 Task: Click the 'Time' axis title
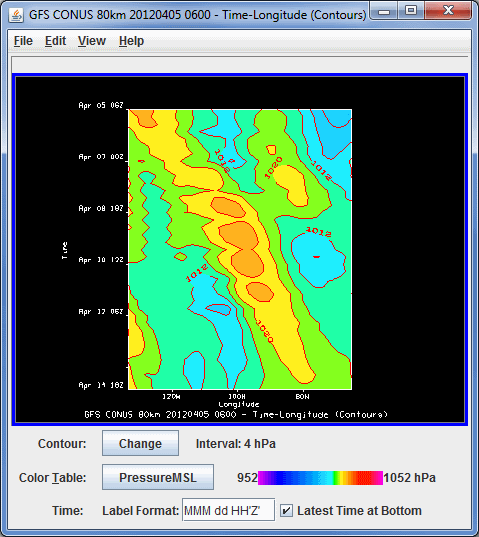pos(65,250)
